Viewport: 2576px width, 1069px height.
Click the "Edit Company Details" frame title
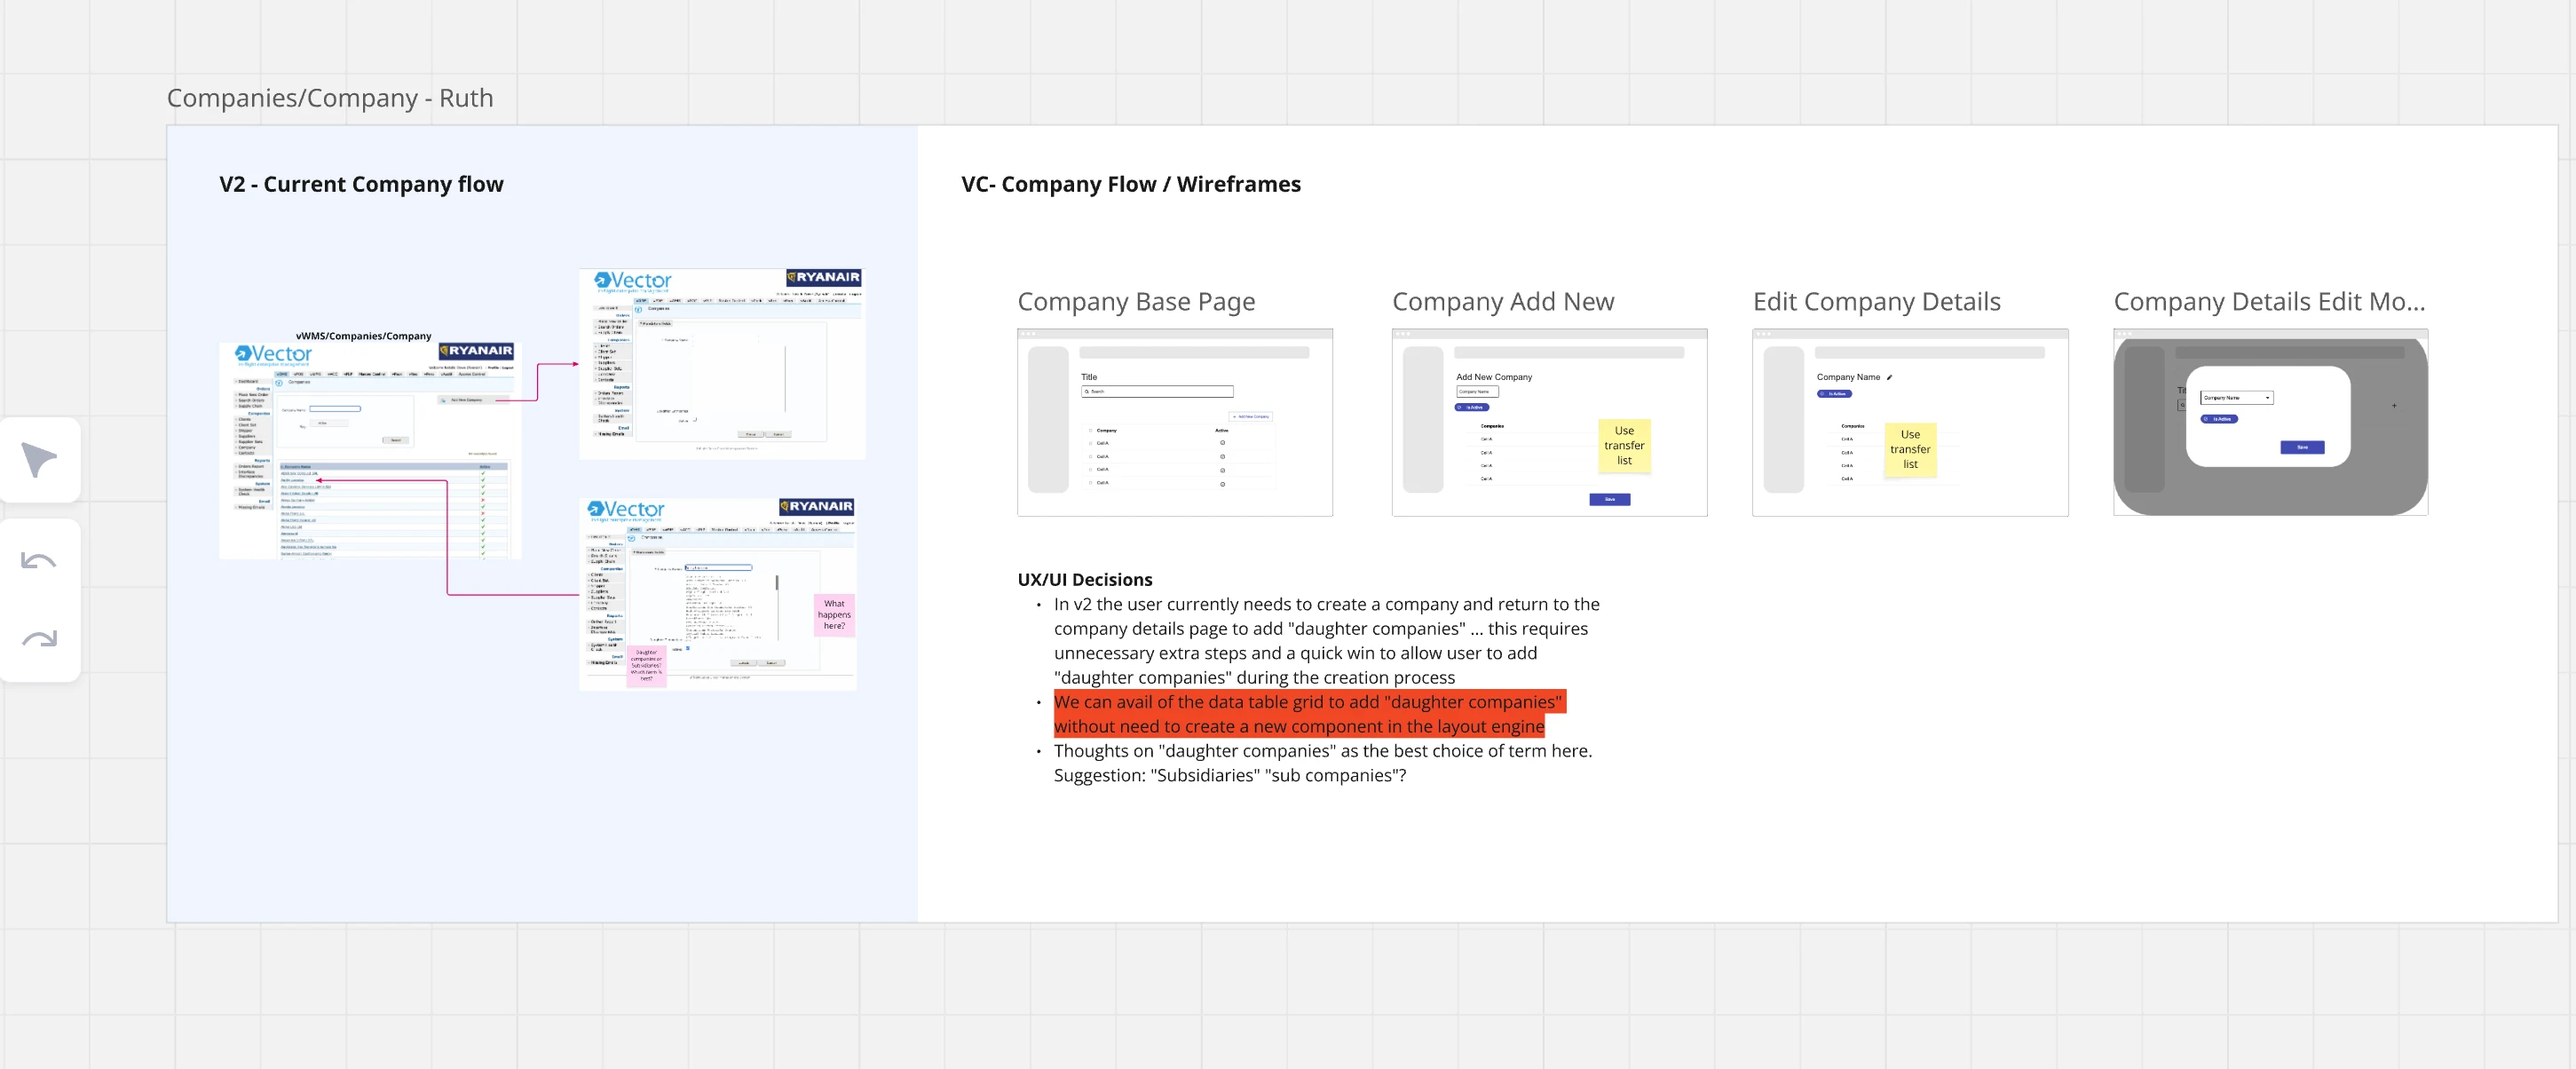(1877, 301)
